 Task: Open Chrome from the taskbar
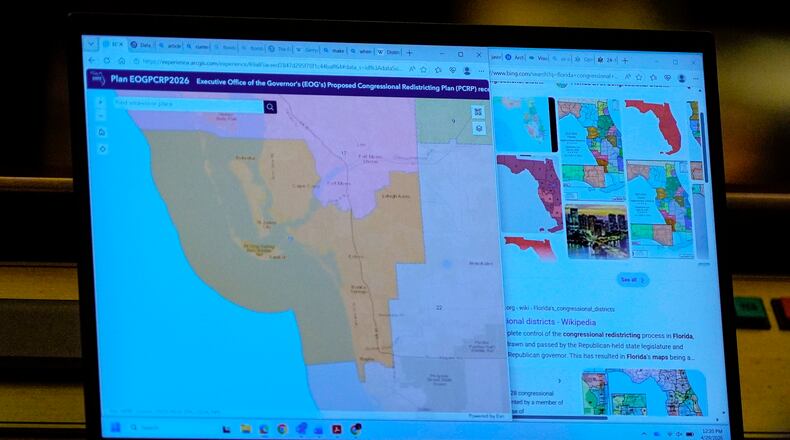(x=282, y=429)
